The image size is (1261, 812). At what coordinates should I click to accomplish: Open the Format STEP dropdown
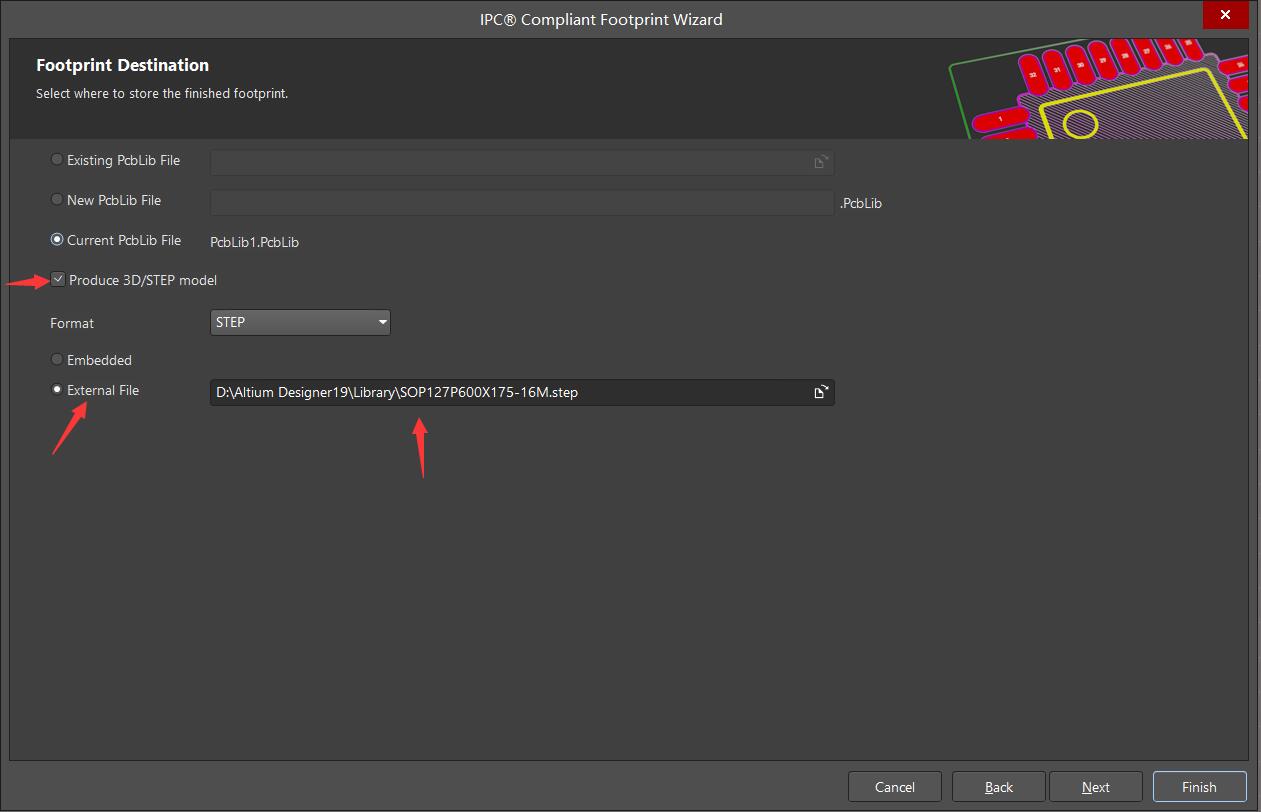pyautogui.click(x=300, y=322)
